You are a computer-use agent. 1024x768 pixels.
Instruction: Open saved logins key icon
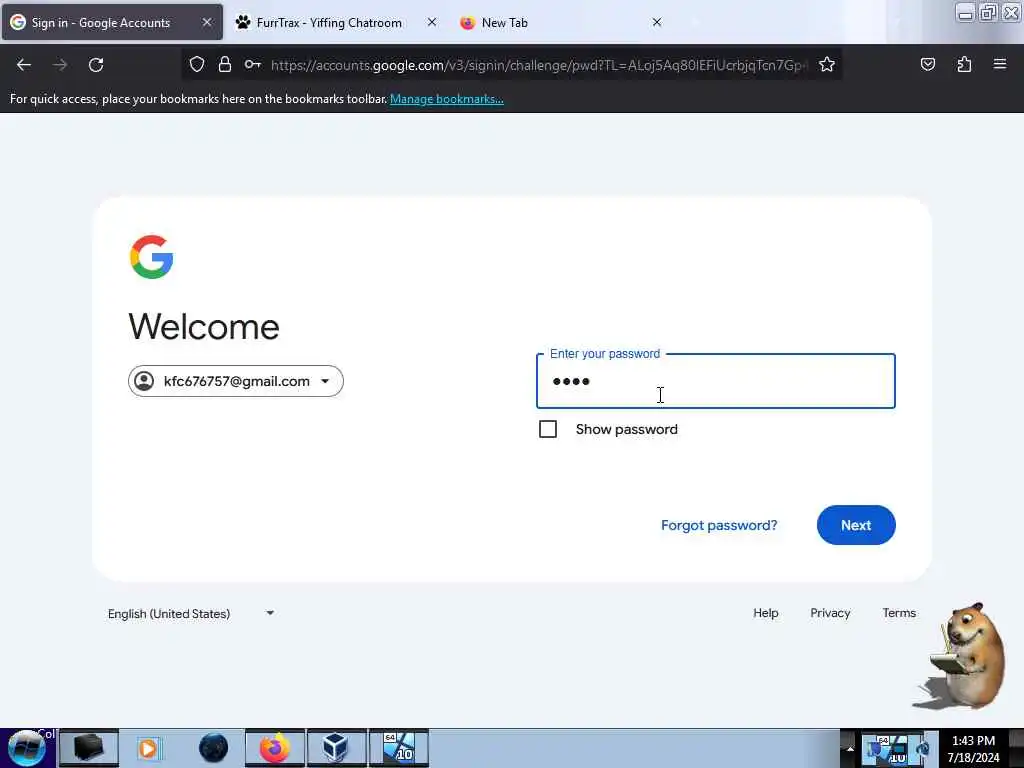pos(253,64)
